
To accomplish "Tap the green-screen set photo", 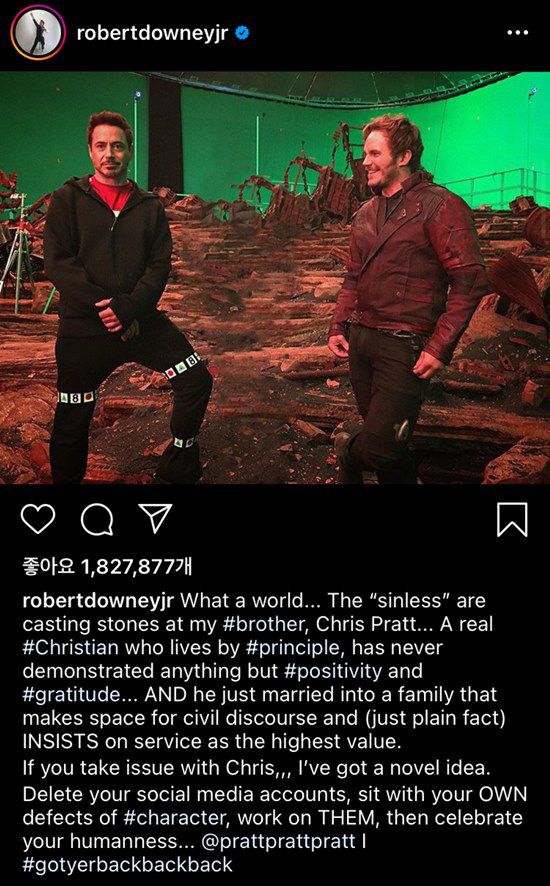I will point(275,277).
